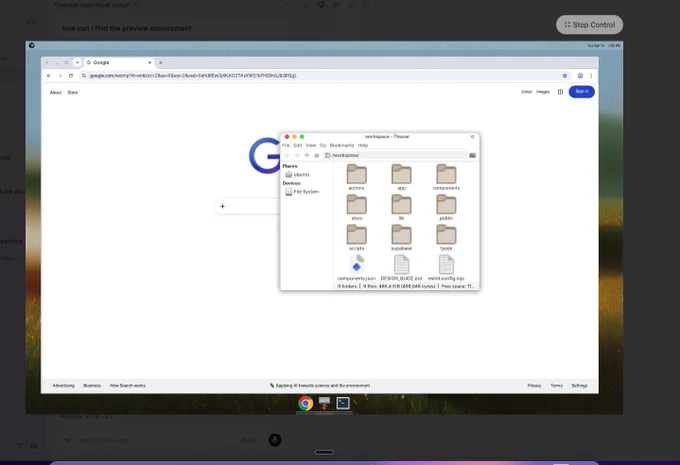The image size is (680, 465).
Task: Open the Google apps grid icon
Action: (560, 92)
